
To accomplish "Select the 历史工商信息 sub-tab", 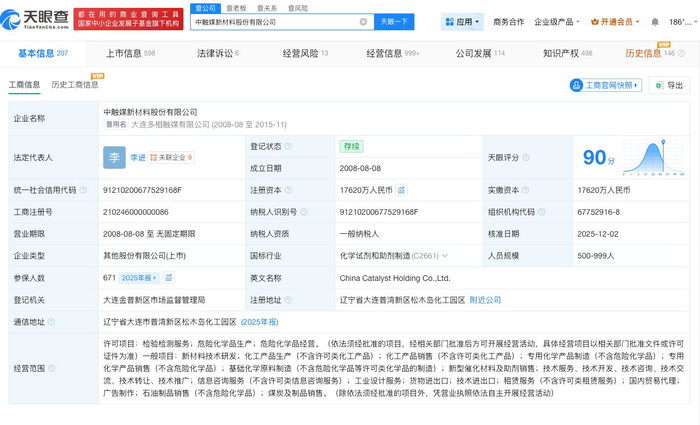I will tap(75, 85).
